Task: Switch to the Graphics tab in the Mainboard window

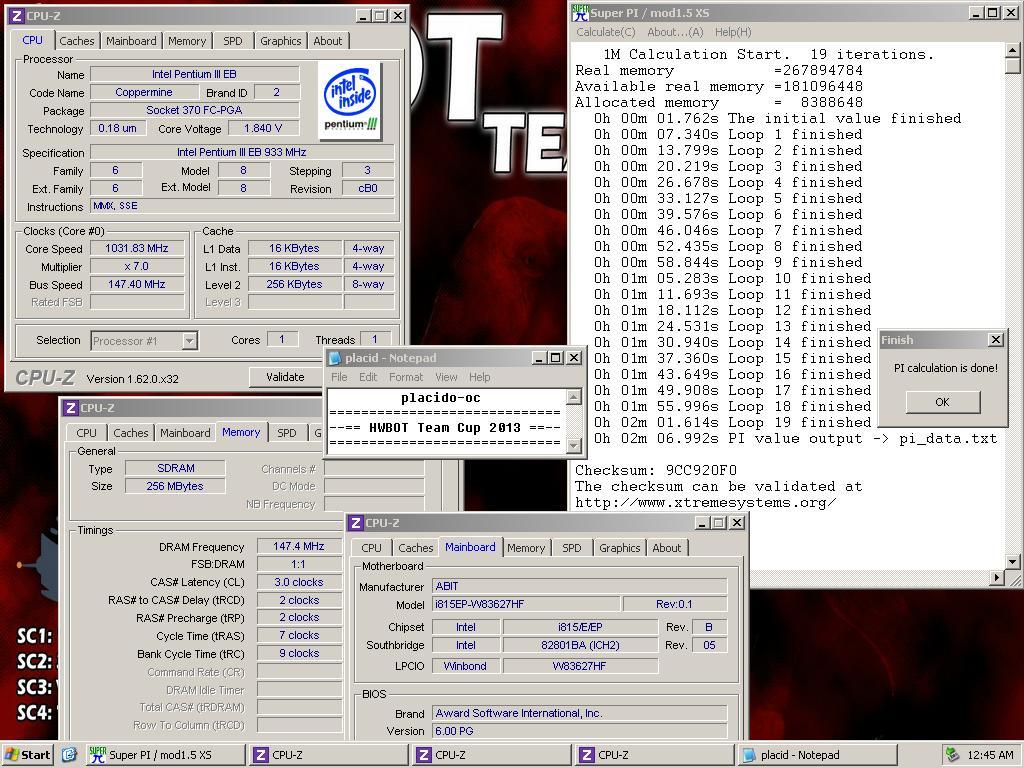Action: (620, 548)
